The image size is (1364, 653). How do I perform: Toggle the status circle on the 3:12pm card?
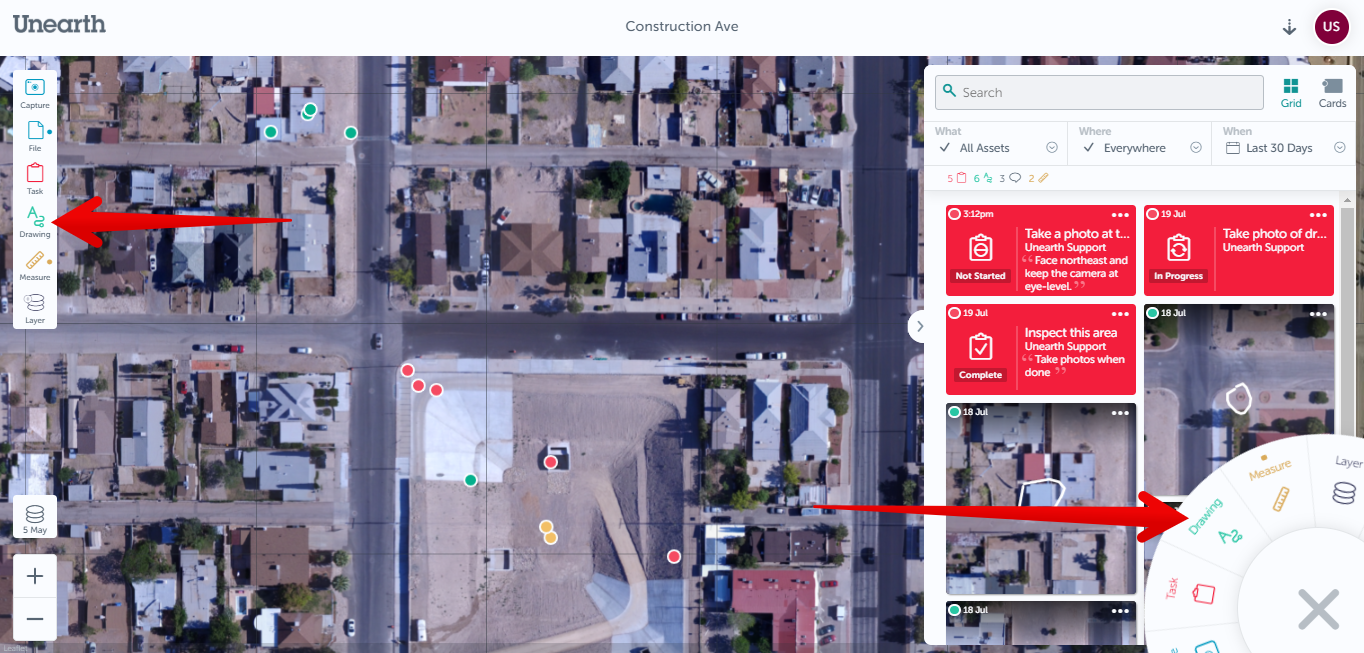coord(954,214)
